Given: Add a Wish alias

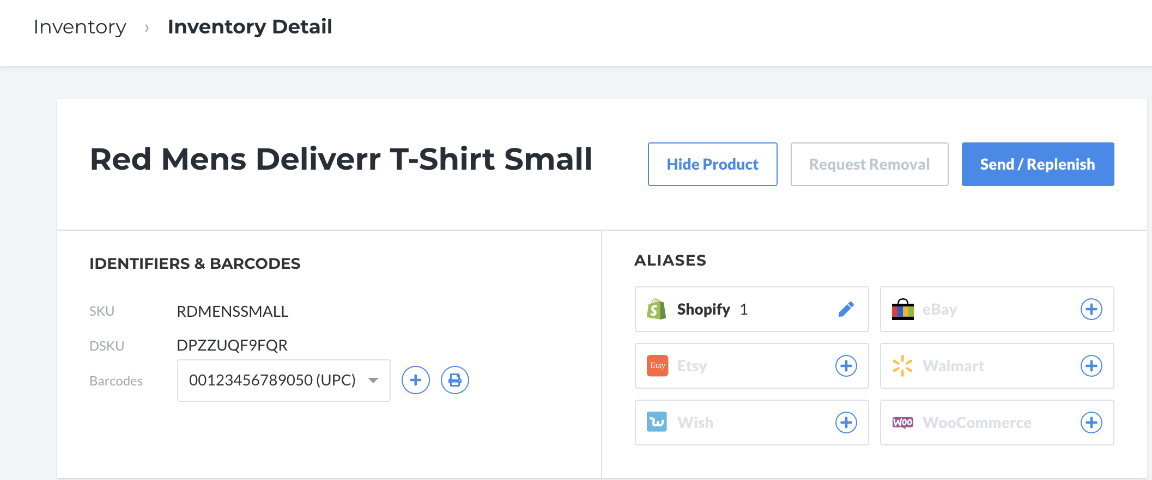Looking at the screenshot, I should click(x=846, y=423).
